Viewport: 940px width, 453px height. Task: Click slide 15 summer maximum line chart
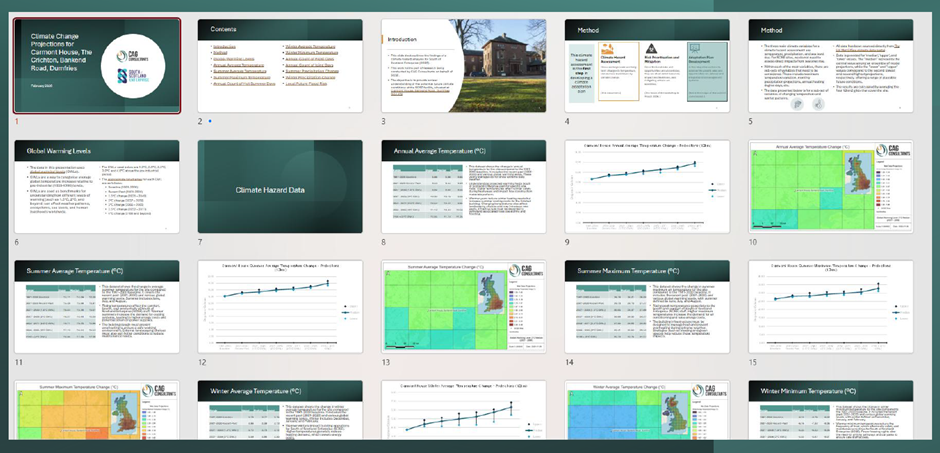(x=830, y=308)
